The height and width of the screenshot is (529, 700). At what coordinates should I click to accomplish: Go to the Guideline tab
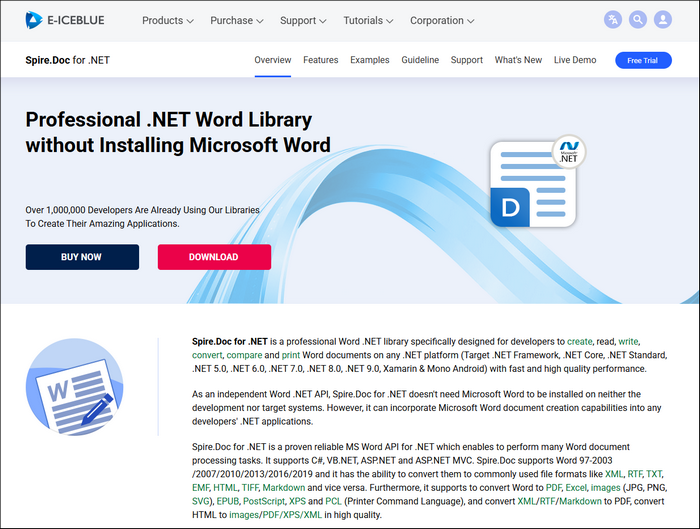click(x=420, y=60)
